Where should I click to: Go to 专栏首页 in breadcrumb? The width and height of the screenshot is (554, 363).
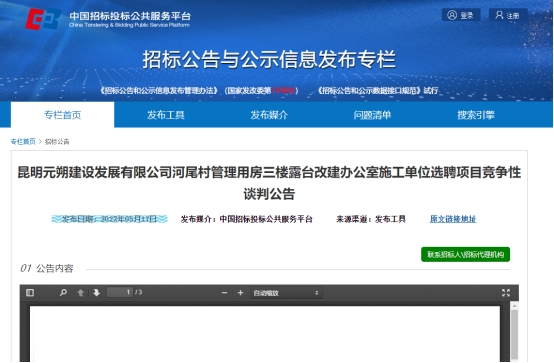pos(23,142)
